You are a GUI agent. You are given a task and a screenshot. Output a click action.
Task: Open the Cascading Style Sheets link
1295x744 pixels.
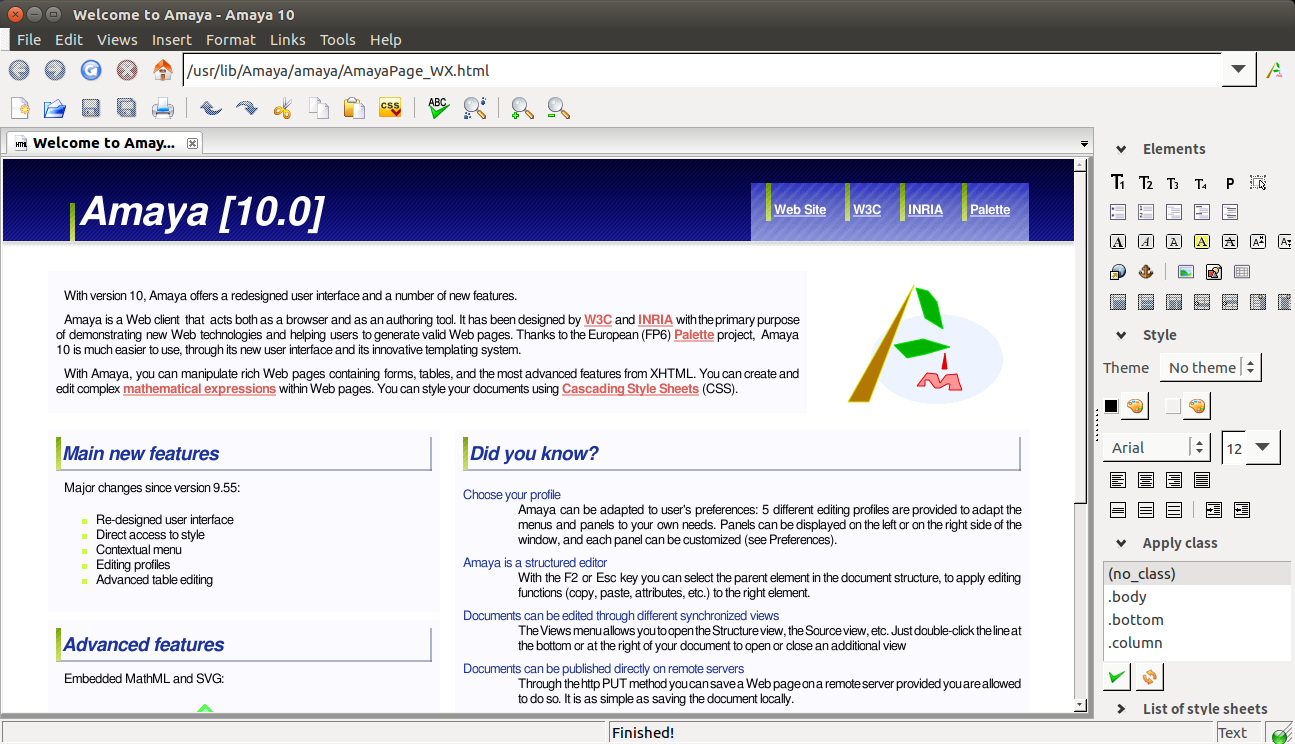click(630, 389)
